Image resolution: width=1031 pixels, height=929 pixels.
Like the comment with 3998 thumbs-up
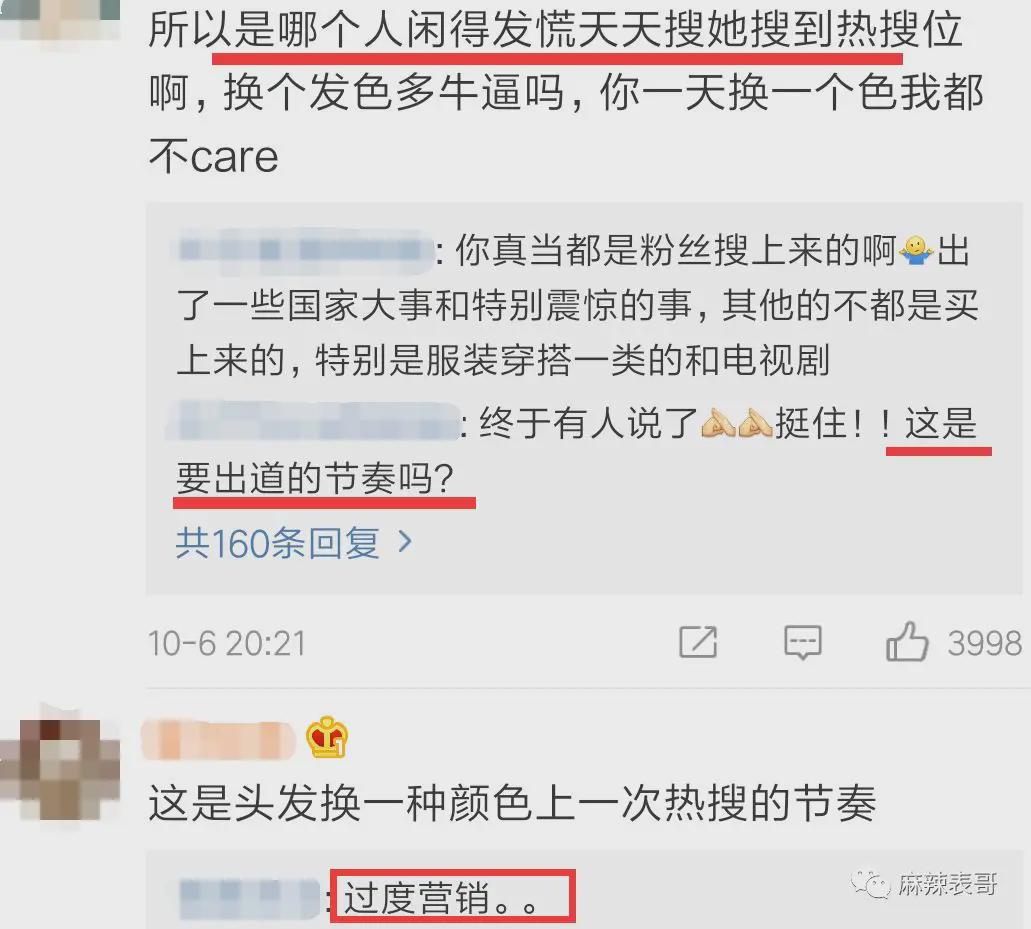click(907, 641)
